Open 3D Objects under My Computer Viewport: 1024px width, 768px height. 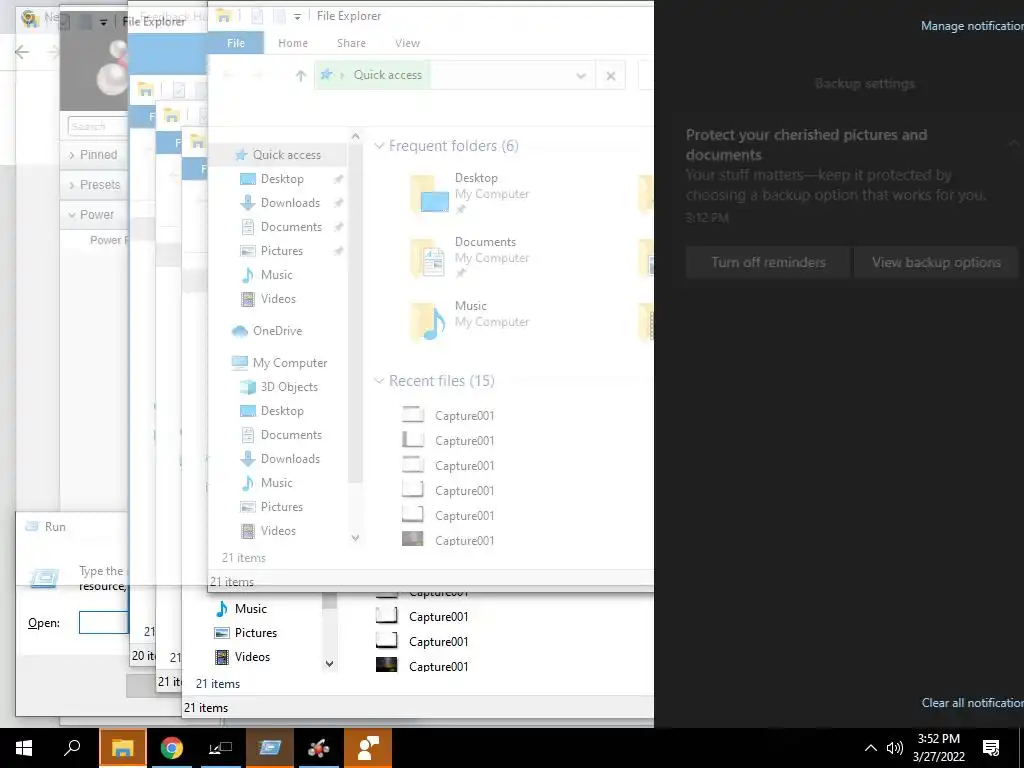coord(289,387)
